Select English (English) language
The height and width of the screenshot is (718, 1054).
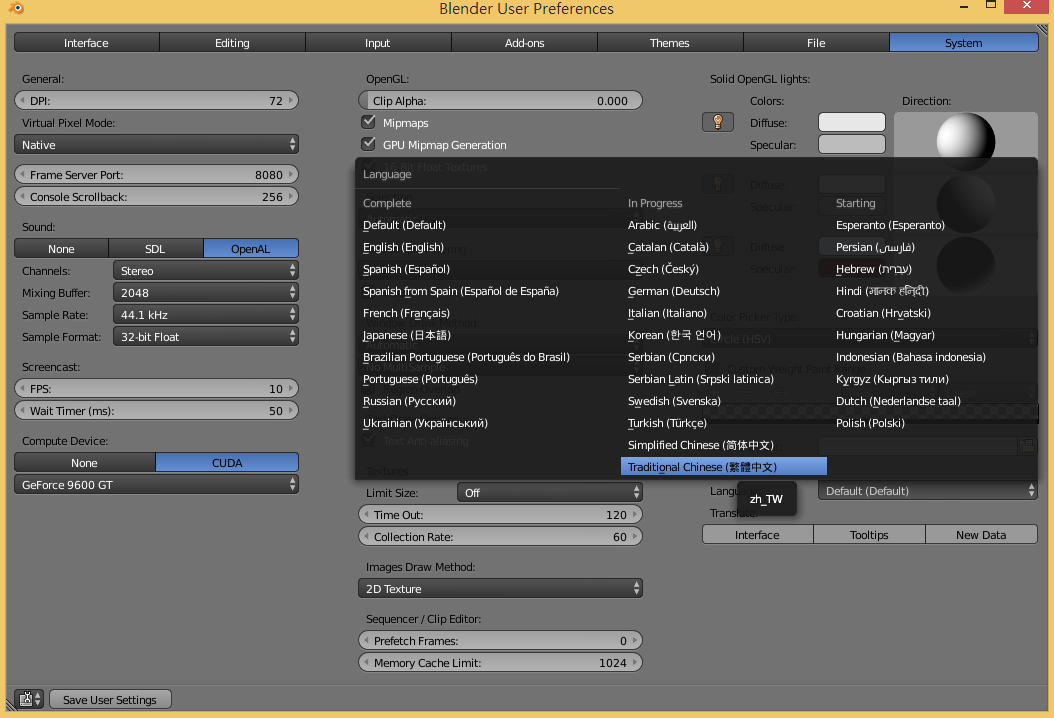488,247
